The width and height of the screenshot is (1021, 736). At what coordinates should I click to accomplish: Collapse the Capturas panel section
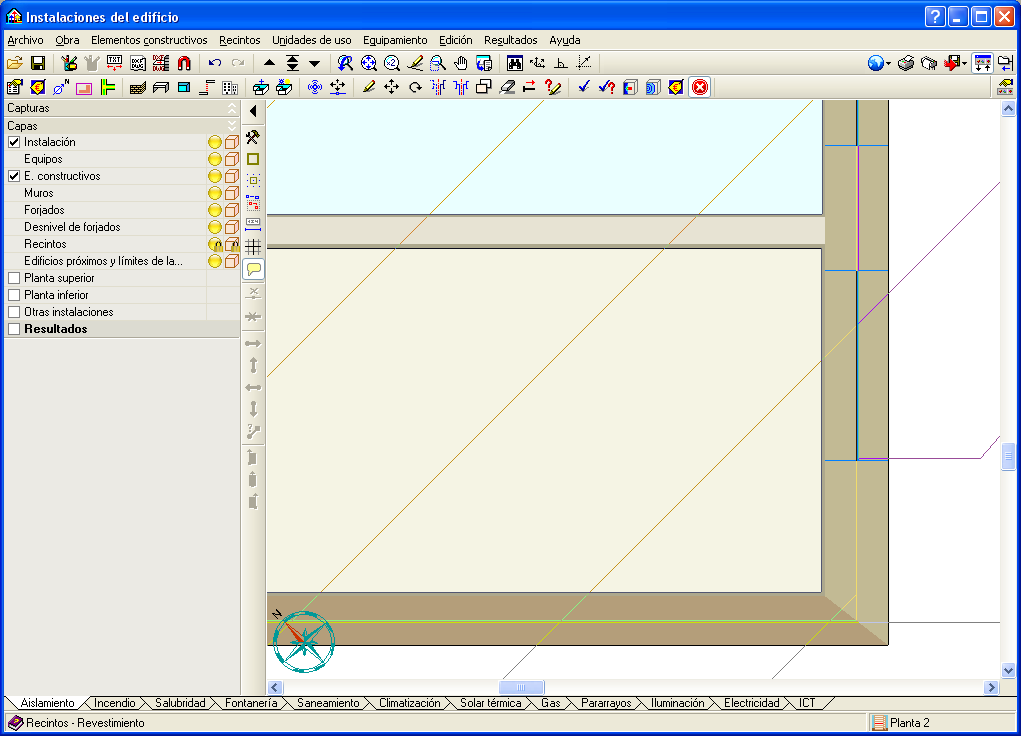232,108
